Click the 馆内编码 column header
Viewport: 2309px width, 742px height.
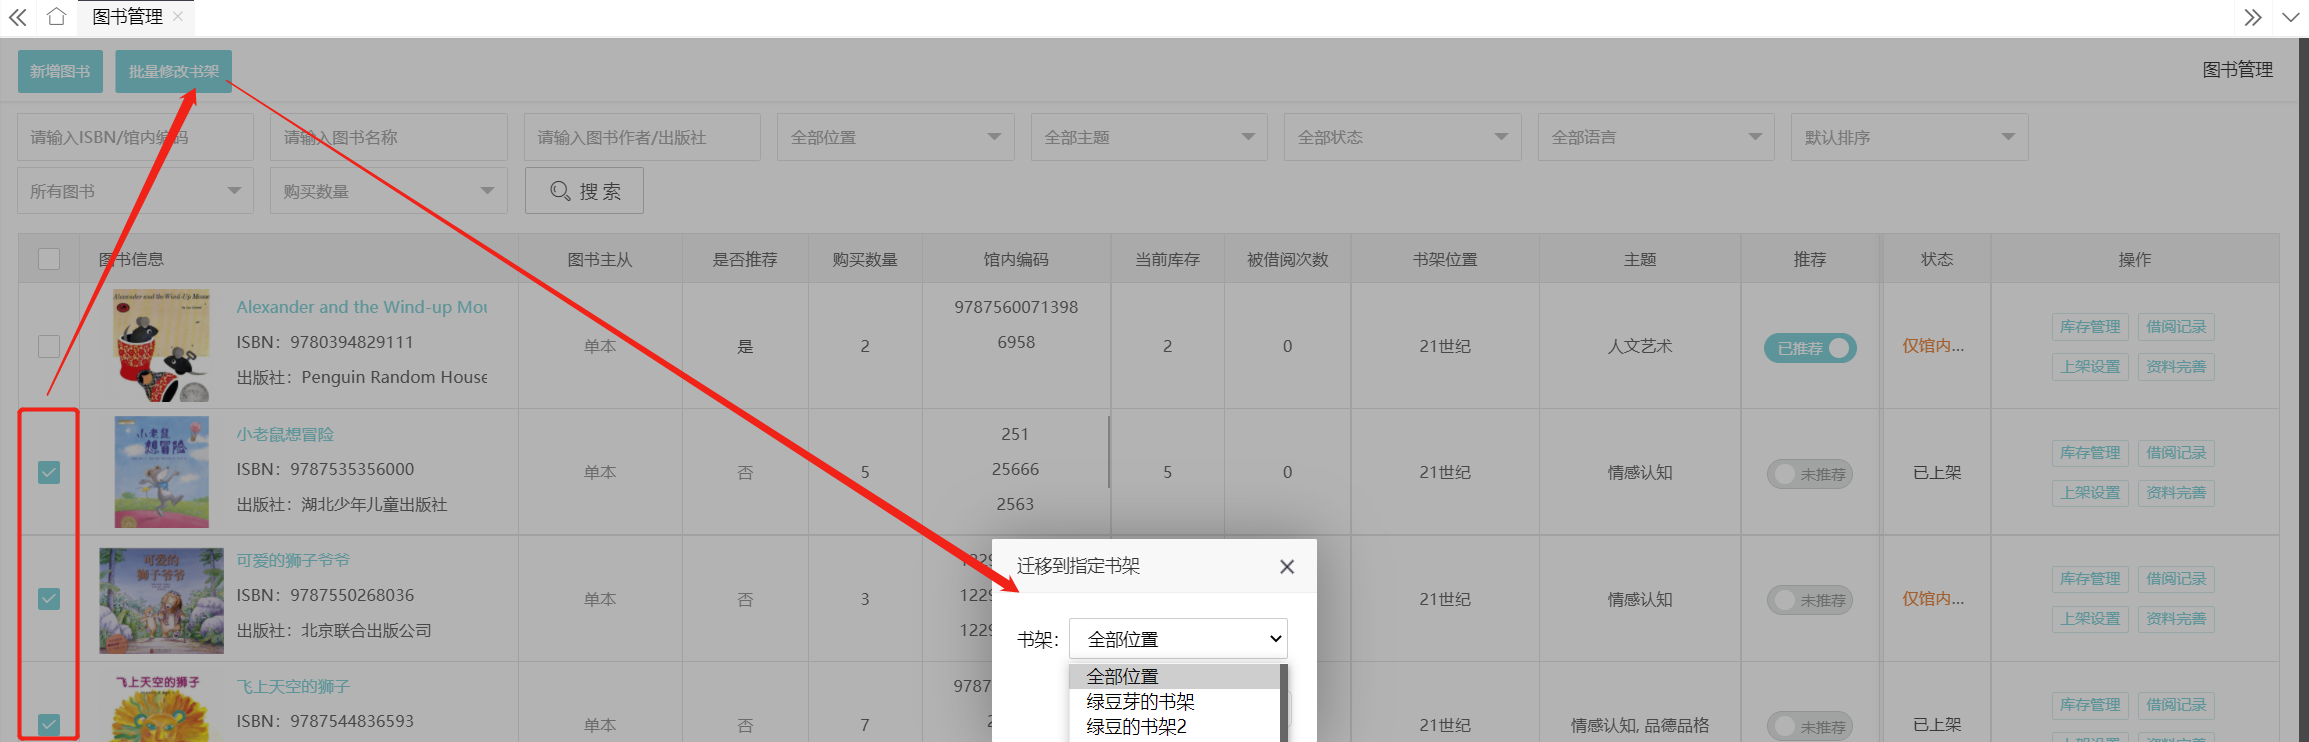(x=1016, y=259)
